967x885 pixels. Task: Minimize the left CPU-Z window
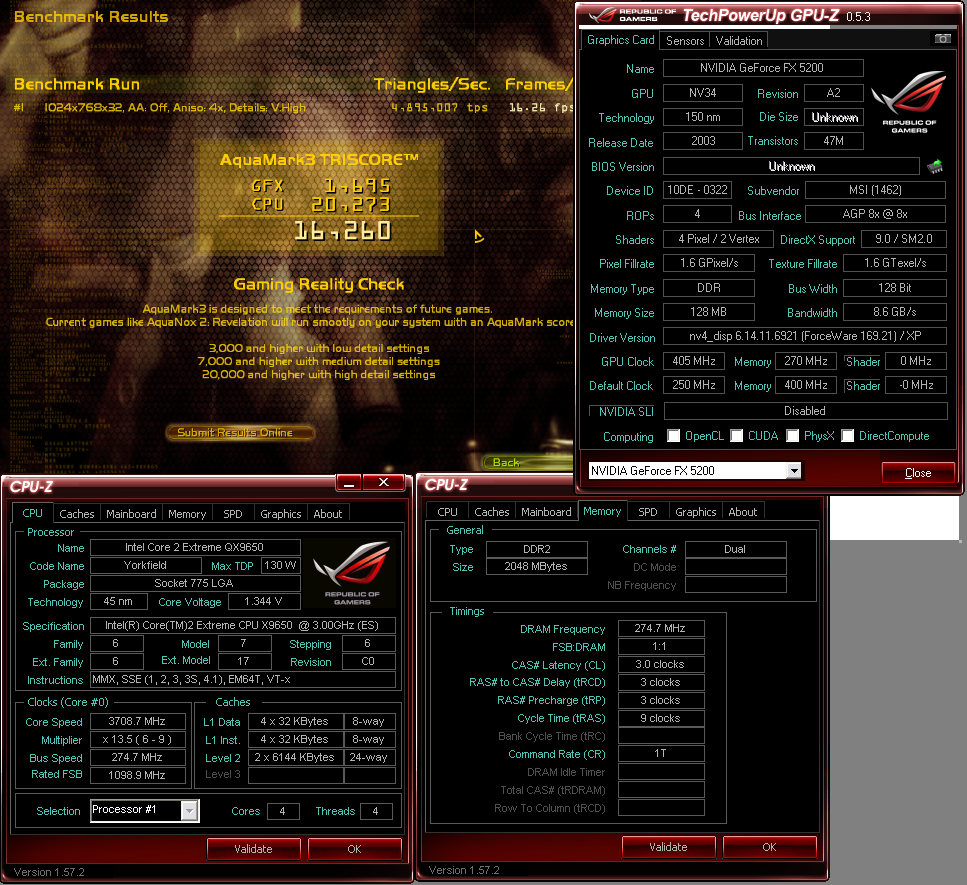349,483
